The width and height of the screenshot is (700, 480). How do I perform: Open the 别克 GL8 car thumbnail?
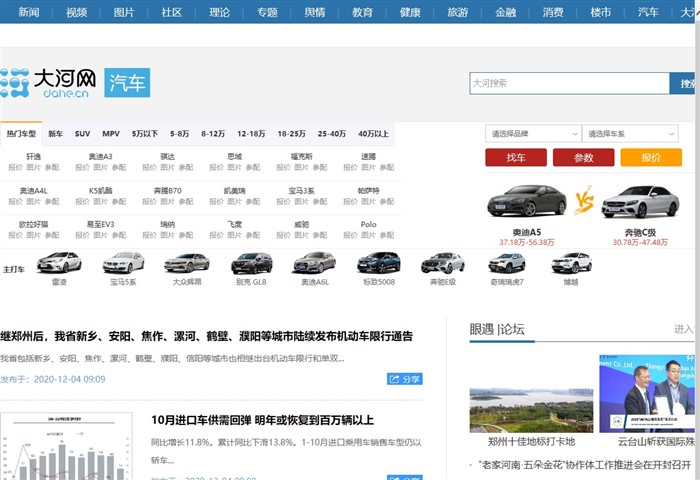click(x=251, y=263)
